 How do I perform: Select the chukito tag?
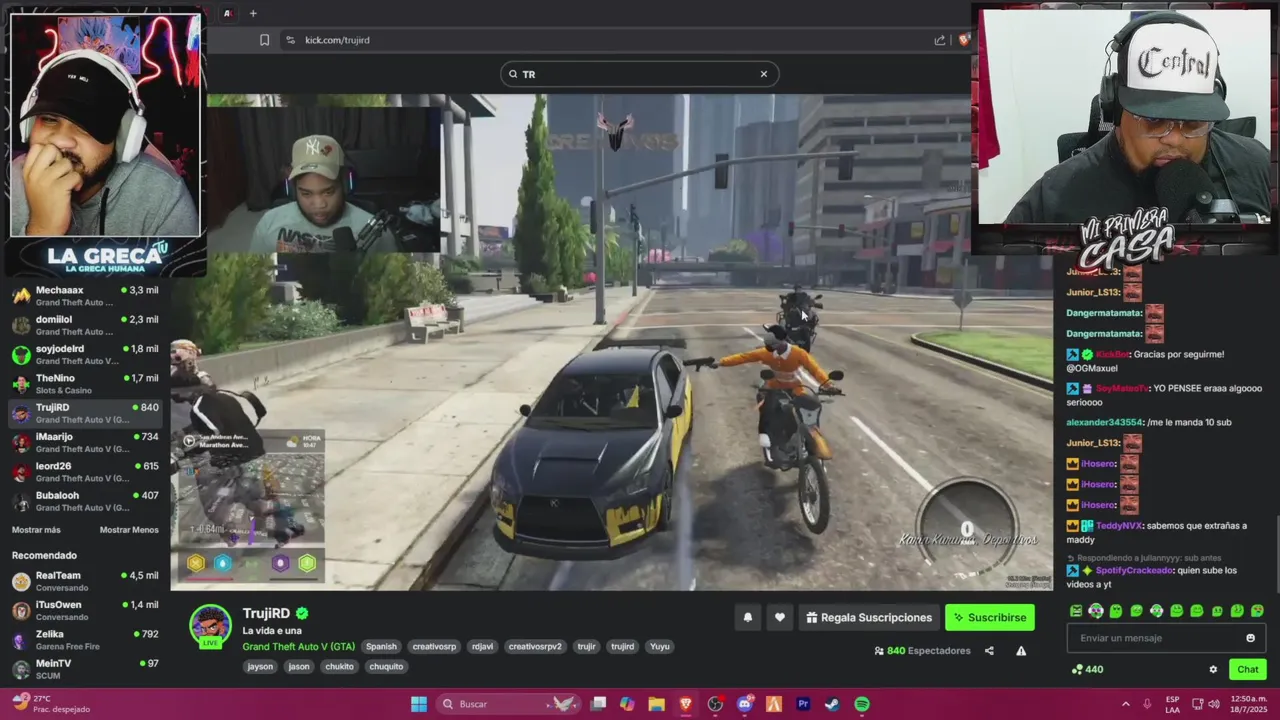pos(339,666)
